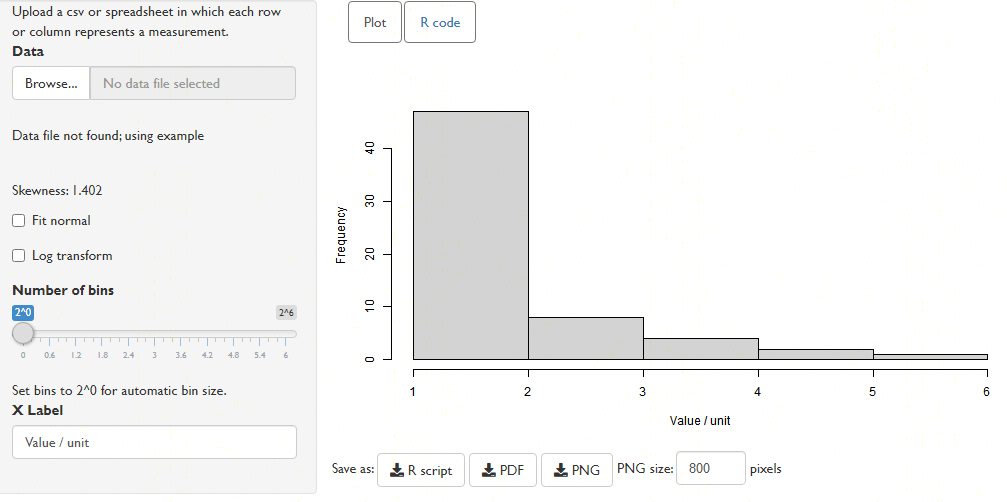Viewport: 1007px width, 502px height.
Task: Tick the Log transform checkbox
Action: (x=19, y=256)
